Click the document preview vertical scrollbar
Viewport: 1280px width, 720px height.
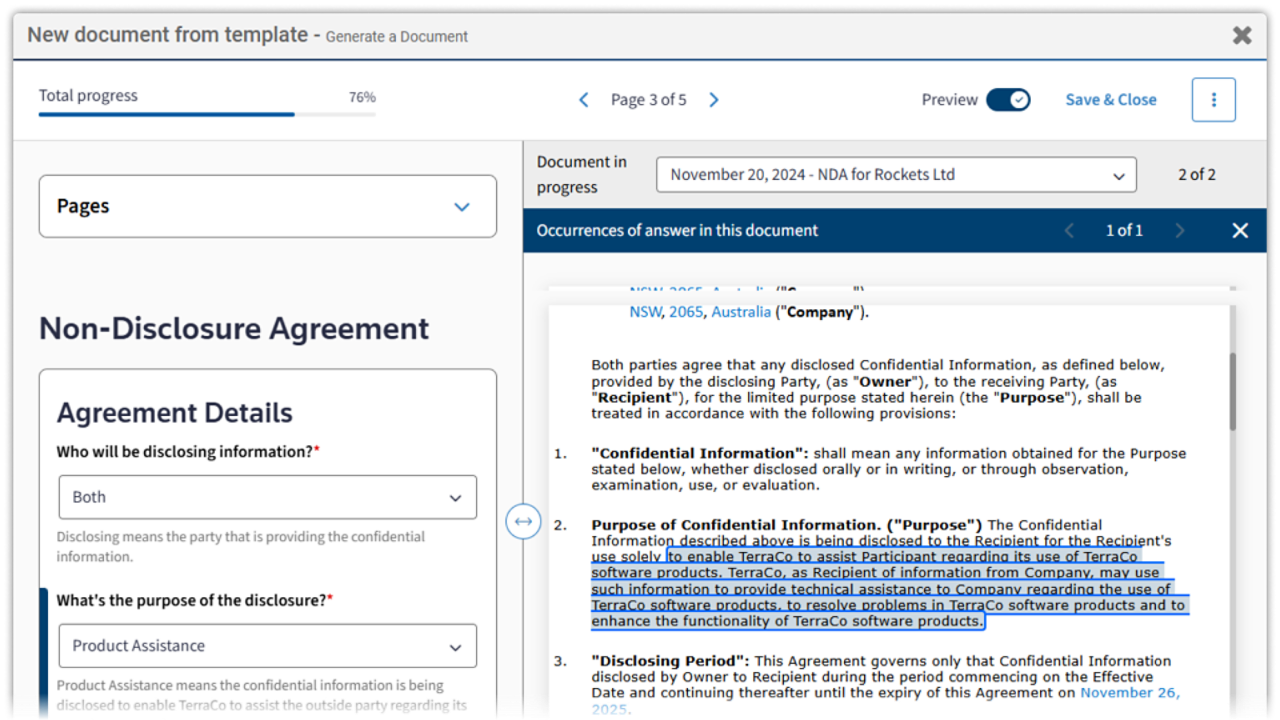(1232, 392)
